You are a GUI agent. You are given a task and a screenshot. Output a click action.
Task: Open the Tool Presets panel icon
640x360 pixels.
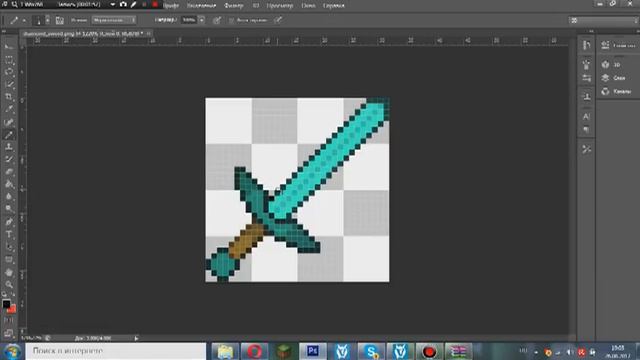tap(587, 149)
